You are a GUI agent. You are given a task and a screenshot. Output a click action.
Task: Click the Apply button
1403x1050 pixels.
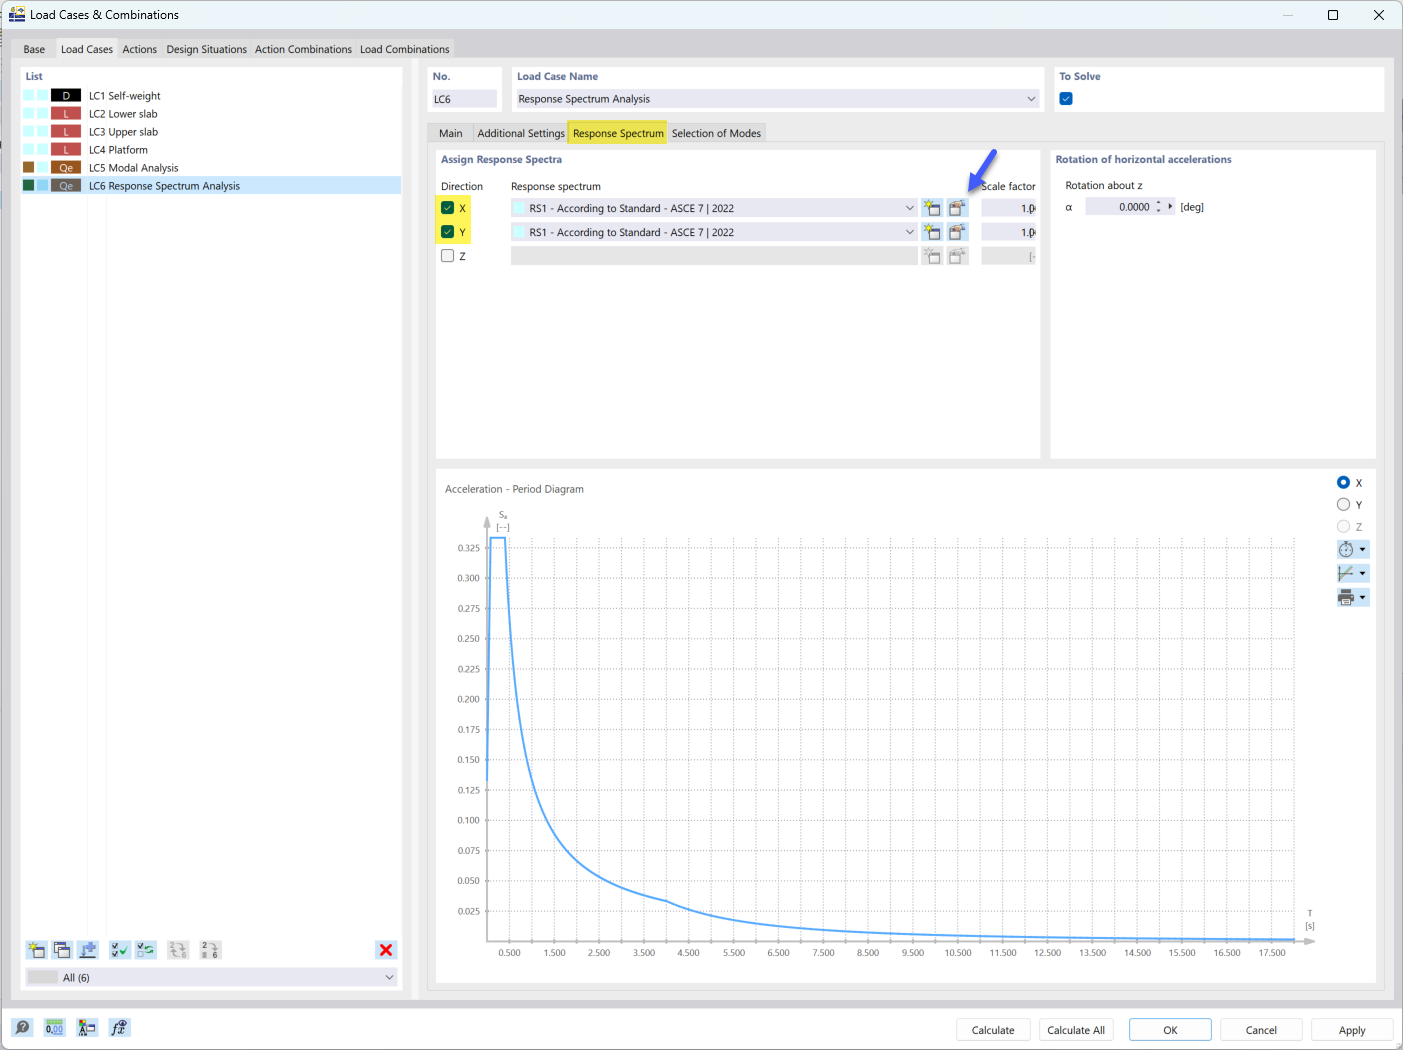1352,1030
